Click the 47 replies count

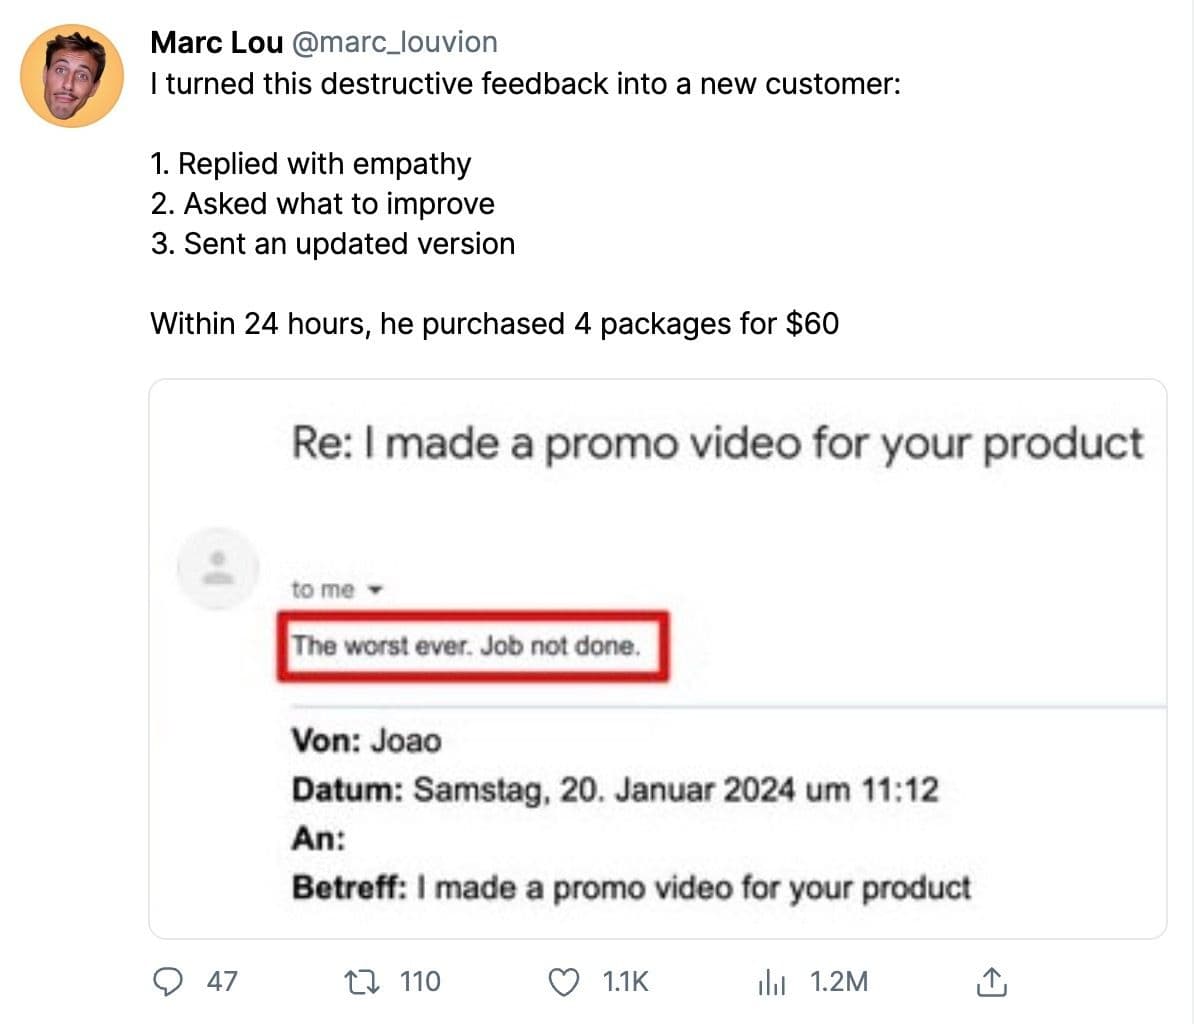222,982
